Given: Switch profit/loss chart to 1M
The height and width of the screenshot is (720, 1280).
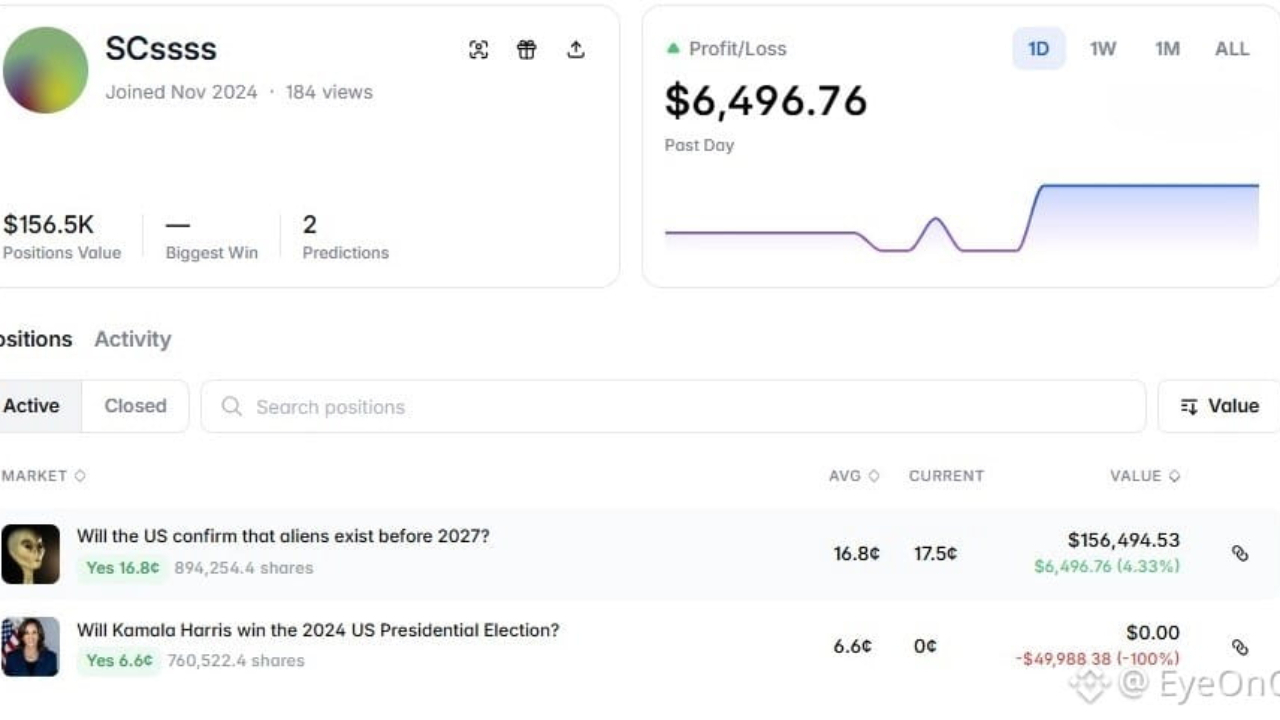Looking at the screenshot, I should (x=1167, y=49).
